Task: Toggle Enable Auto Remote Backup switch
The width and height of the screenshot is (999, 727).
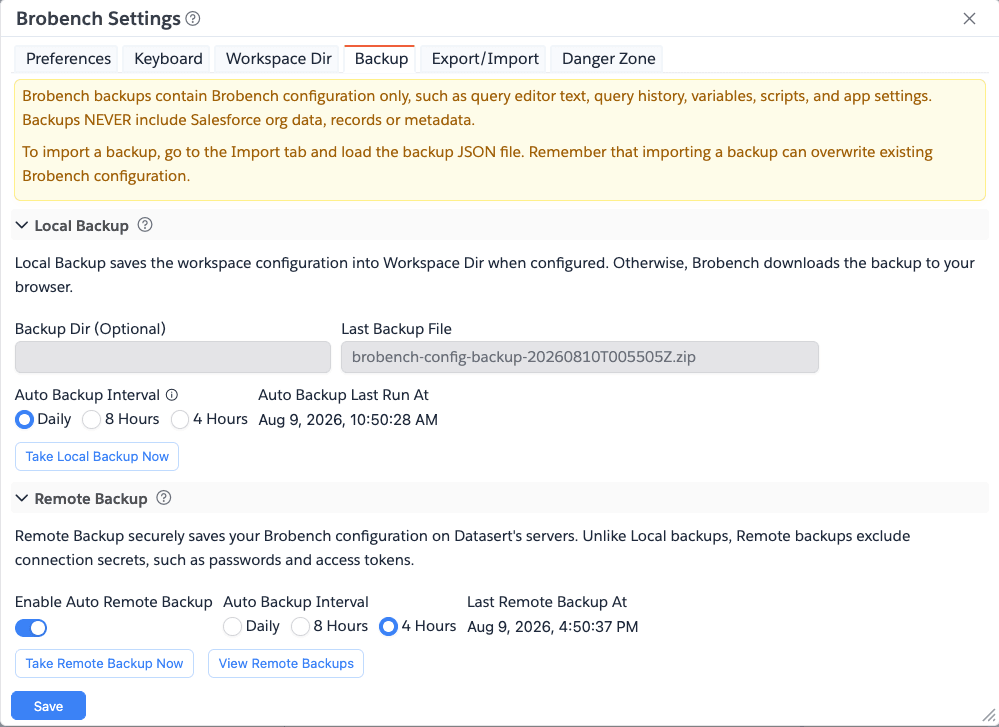Action: point(31,628)
